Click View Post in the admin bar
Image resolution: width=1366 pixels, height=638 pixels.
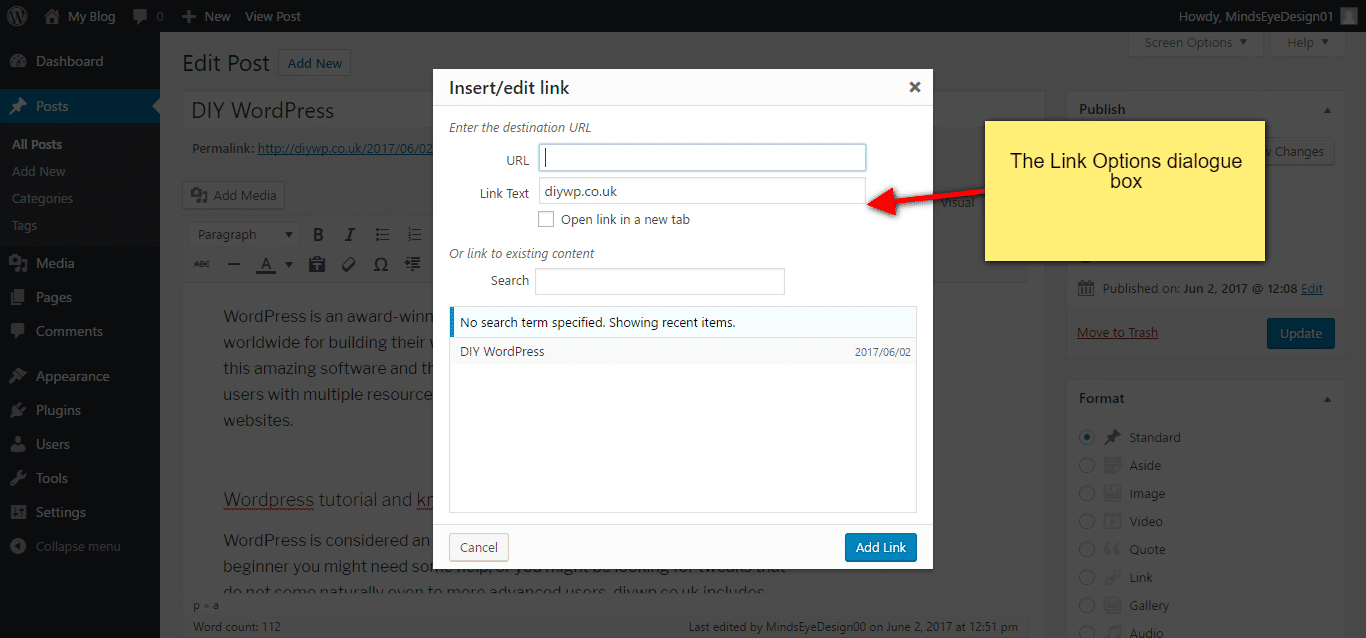[273, 16]
